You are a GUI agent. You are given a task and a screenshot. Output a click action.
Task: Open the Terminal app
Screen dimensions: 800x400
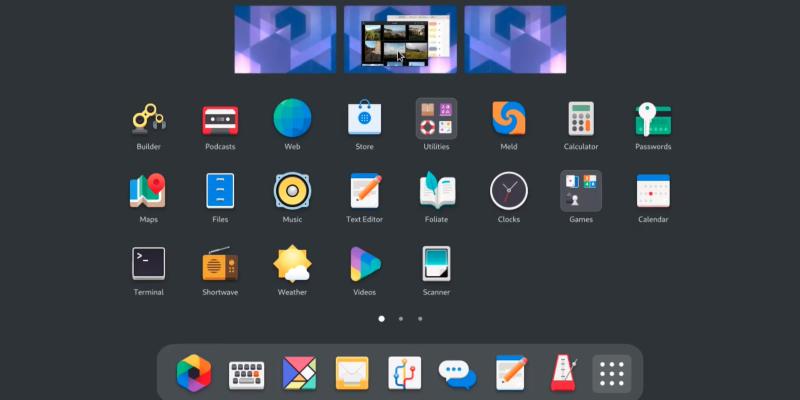(148, 264)
